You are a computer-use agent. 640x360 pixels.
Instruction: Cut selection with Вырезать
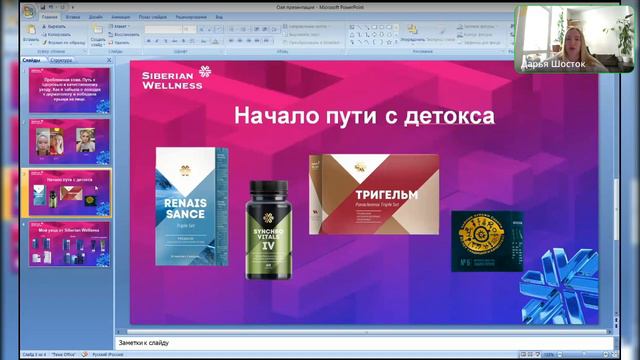[x=54, y=27]
